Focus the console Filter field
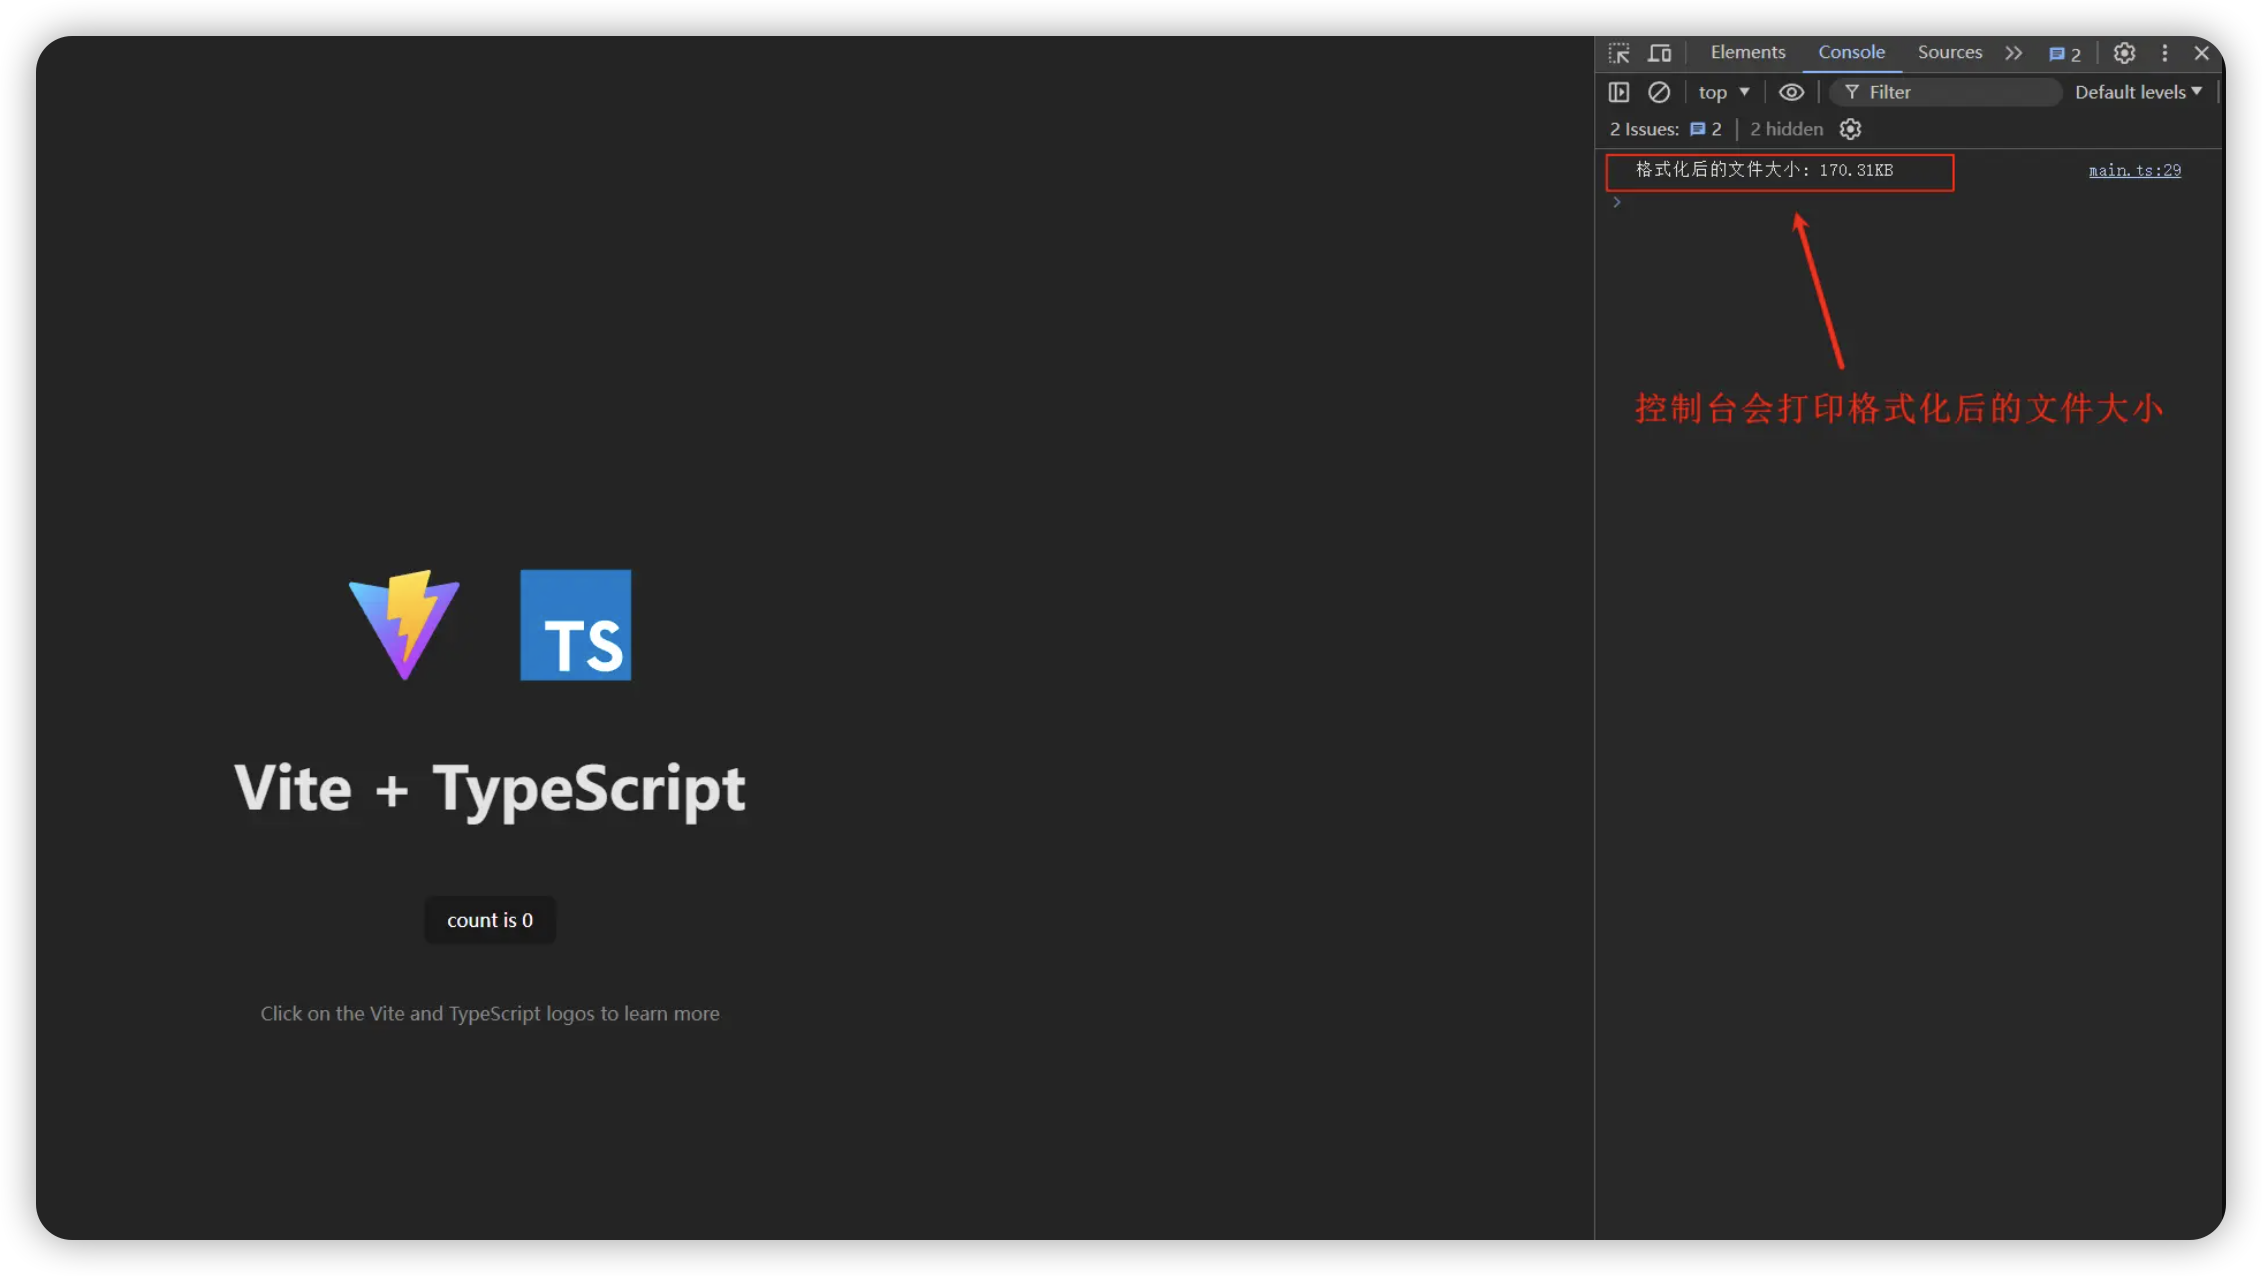The image size is (2262, 1276). pos(1945,92)
